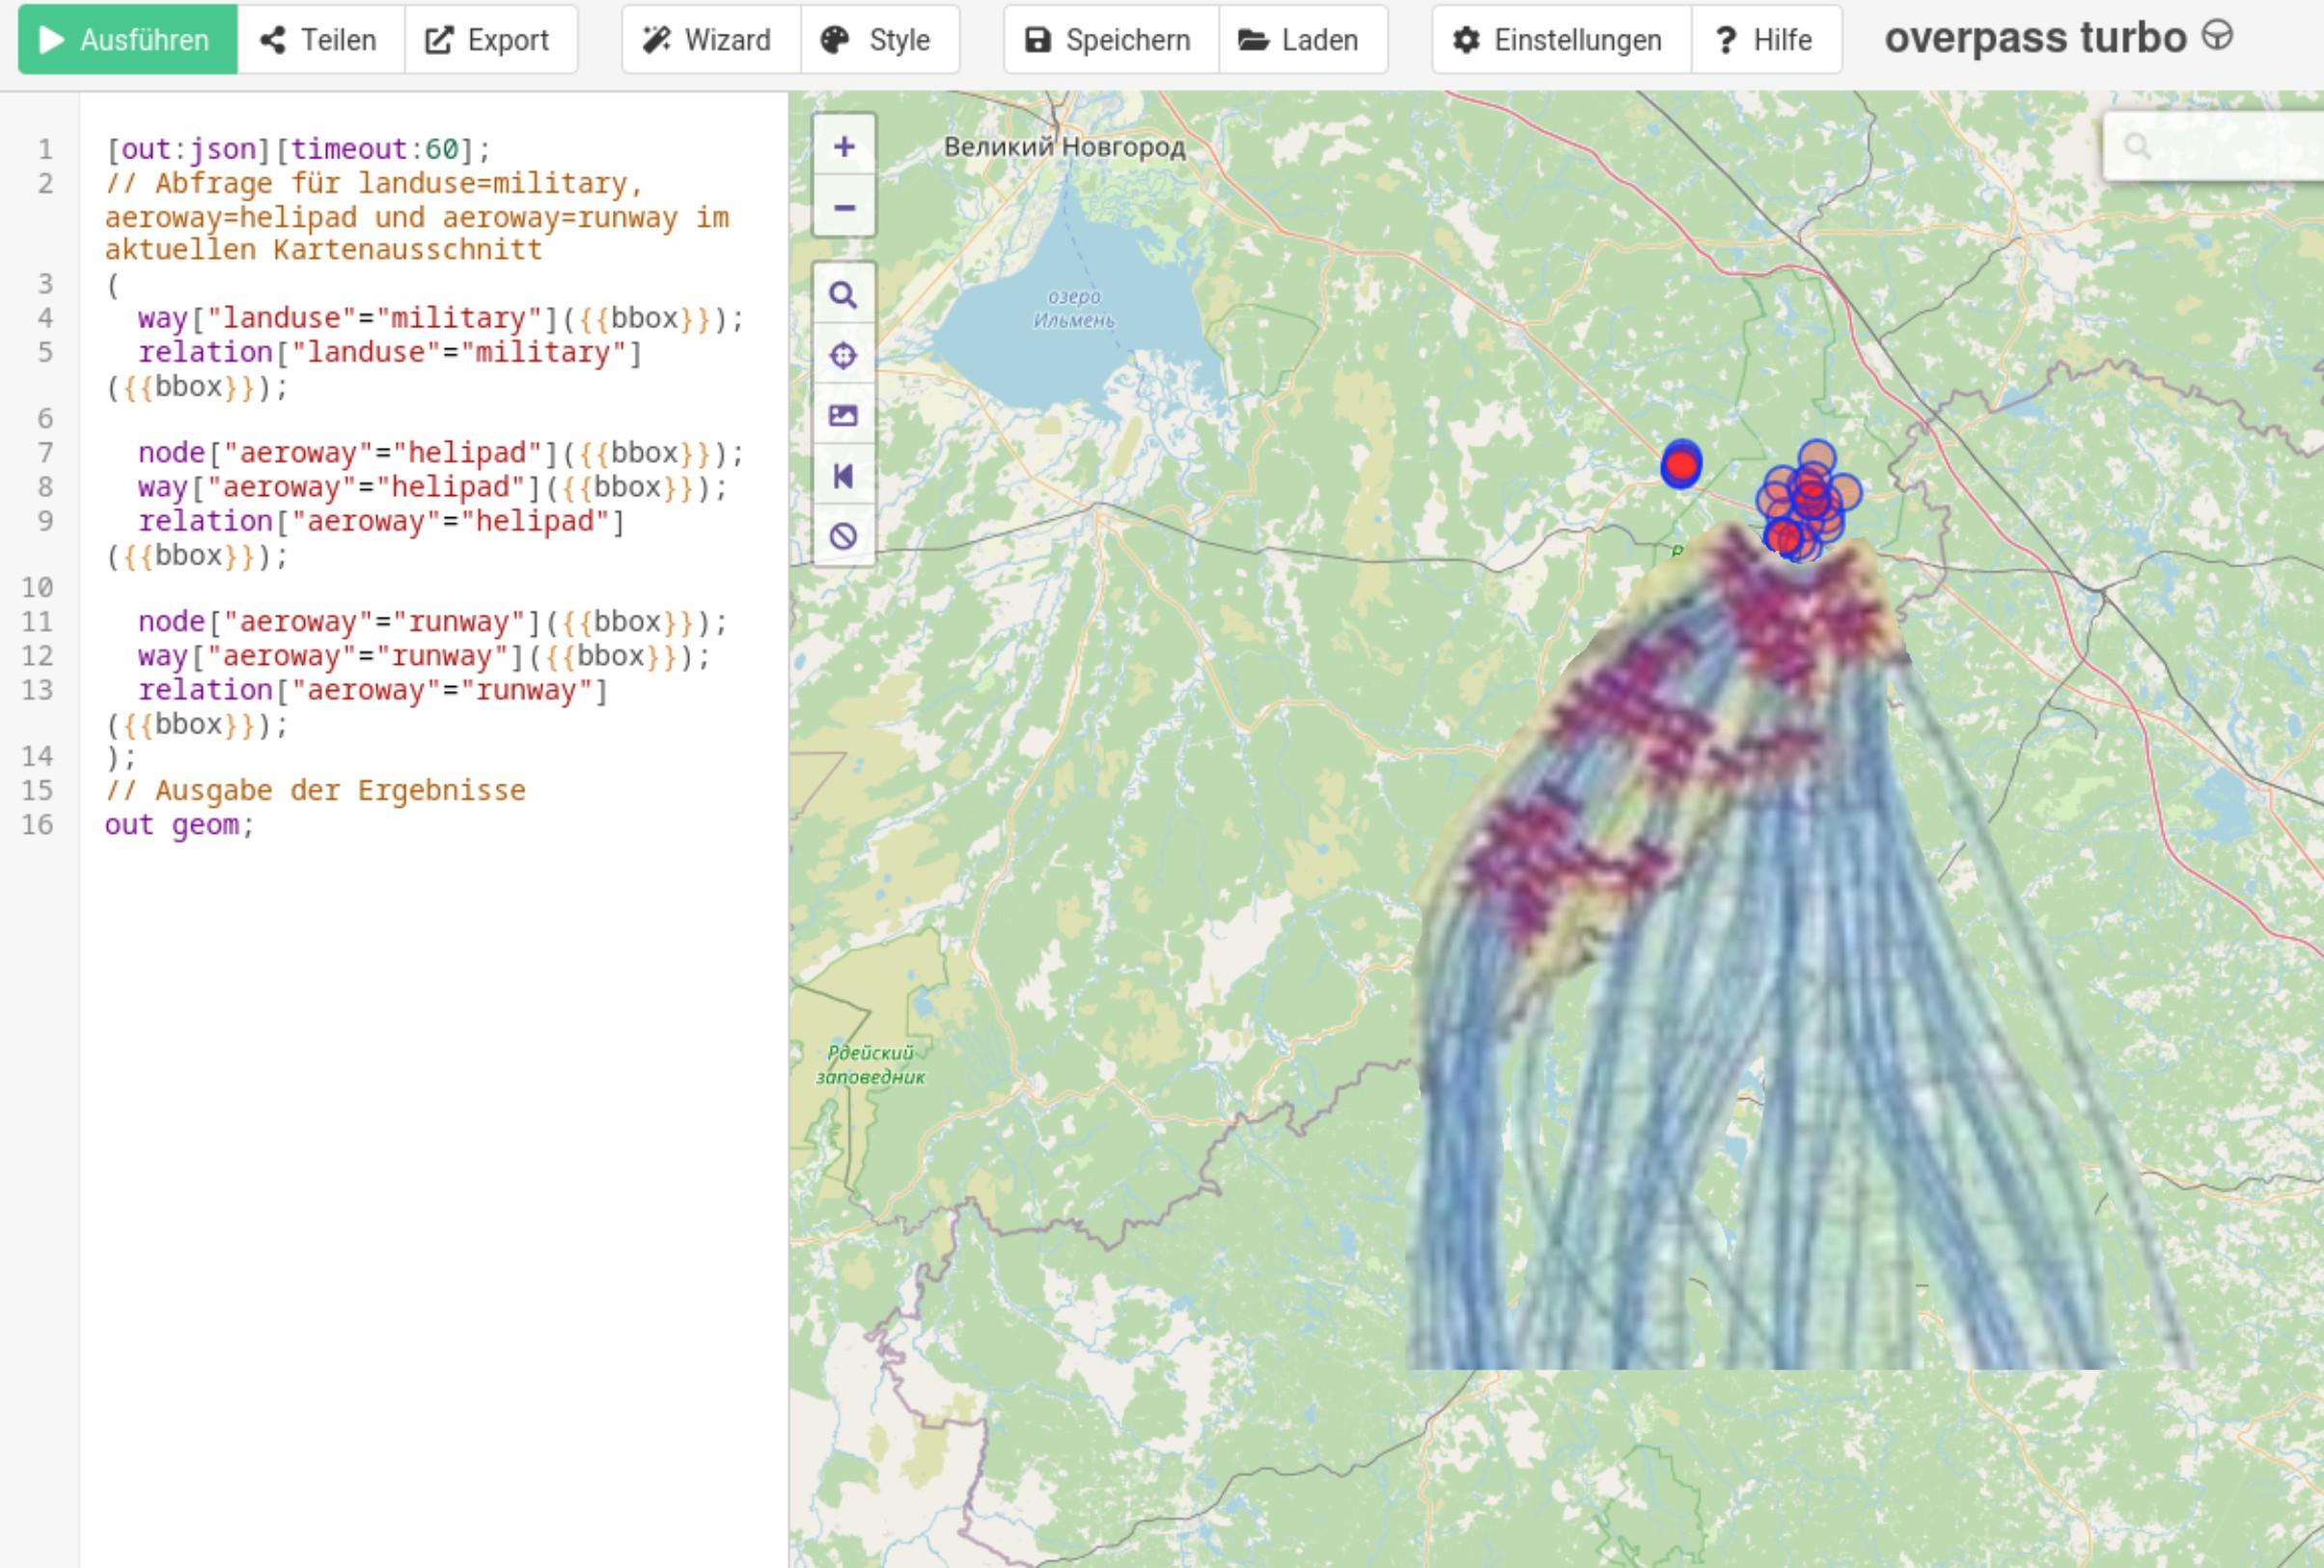2324x1568 pixels.
Task: Launch the query Wizard
Action: tap(709, 40)
